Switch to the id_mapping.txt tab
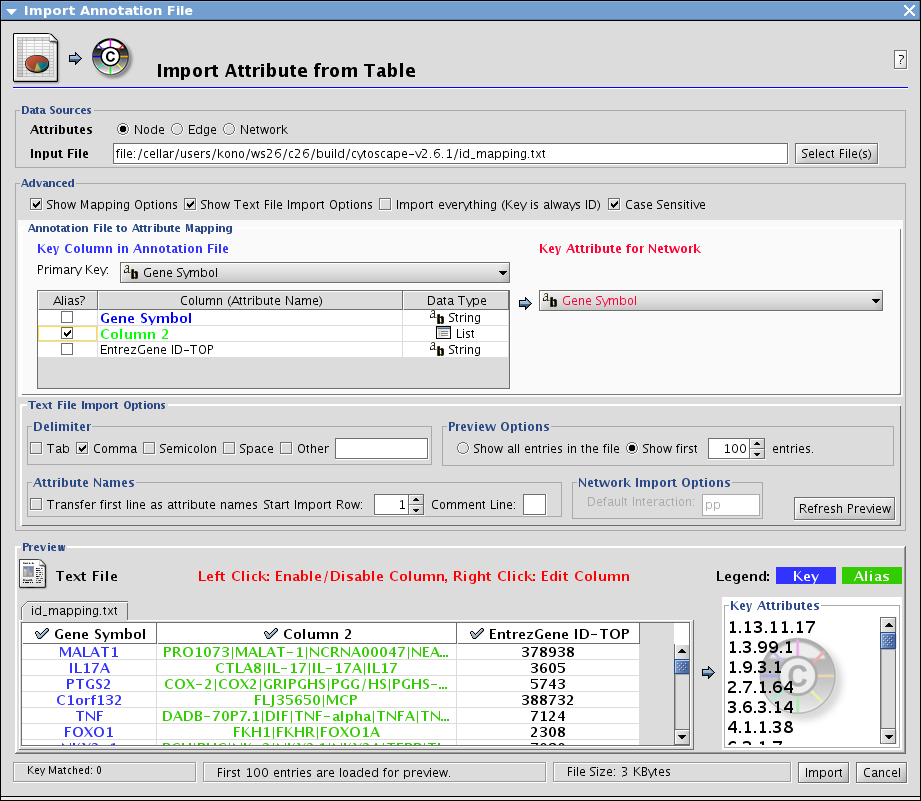 [x=74, y=610]
